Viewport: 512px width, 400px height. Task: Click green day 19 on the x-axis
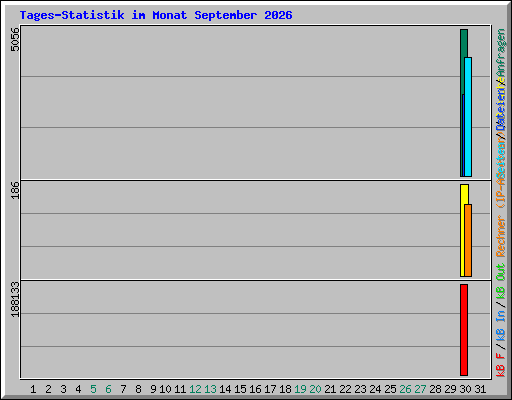[x=300, y=389]
